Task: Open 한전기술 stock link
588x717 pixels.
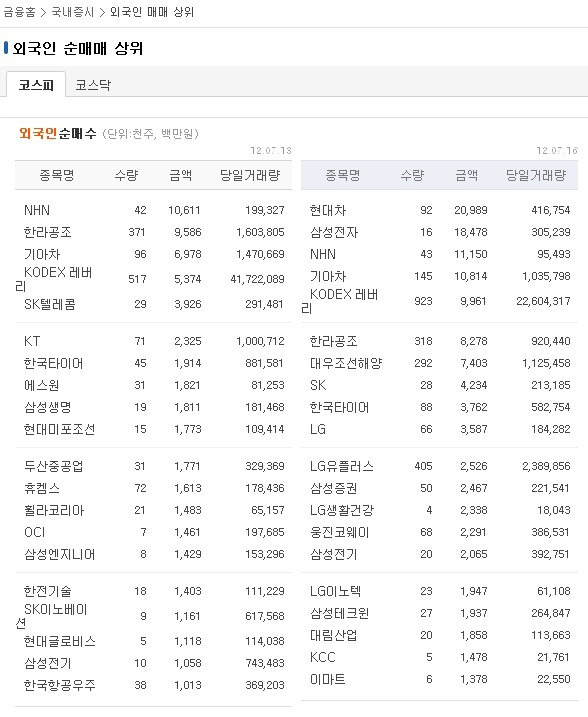Action: click(x=48, y=591)
